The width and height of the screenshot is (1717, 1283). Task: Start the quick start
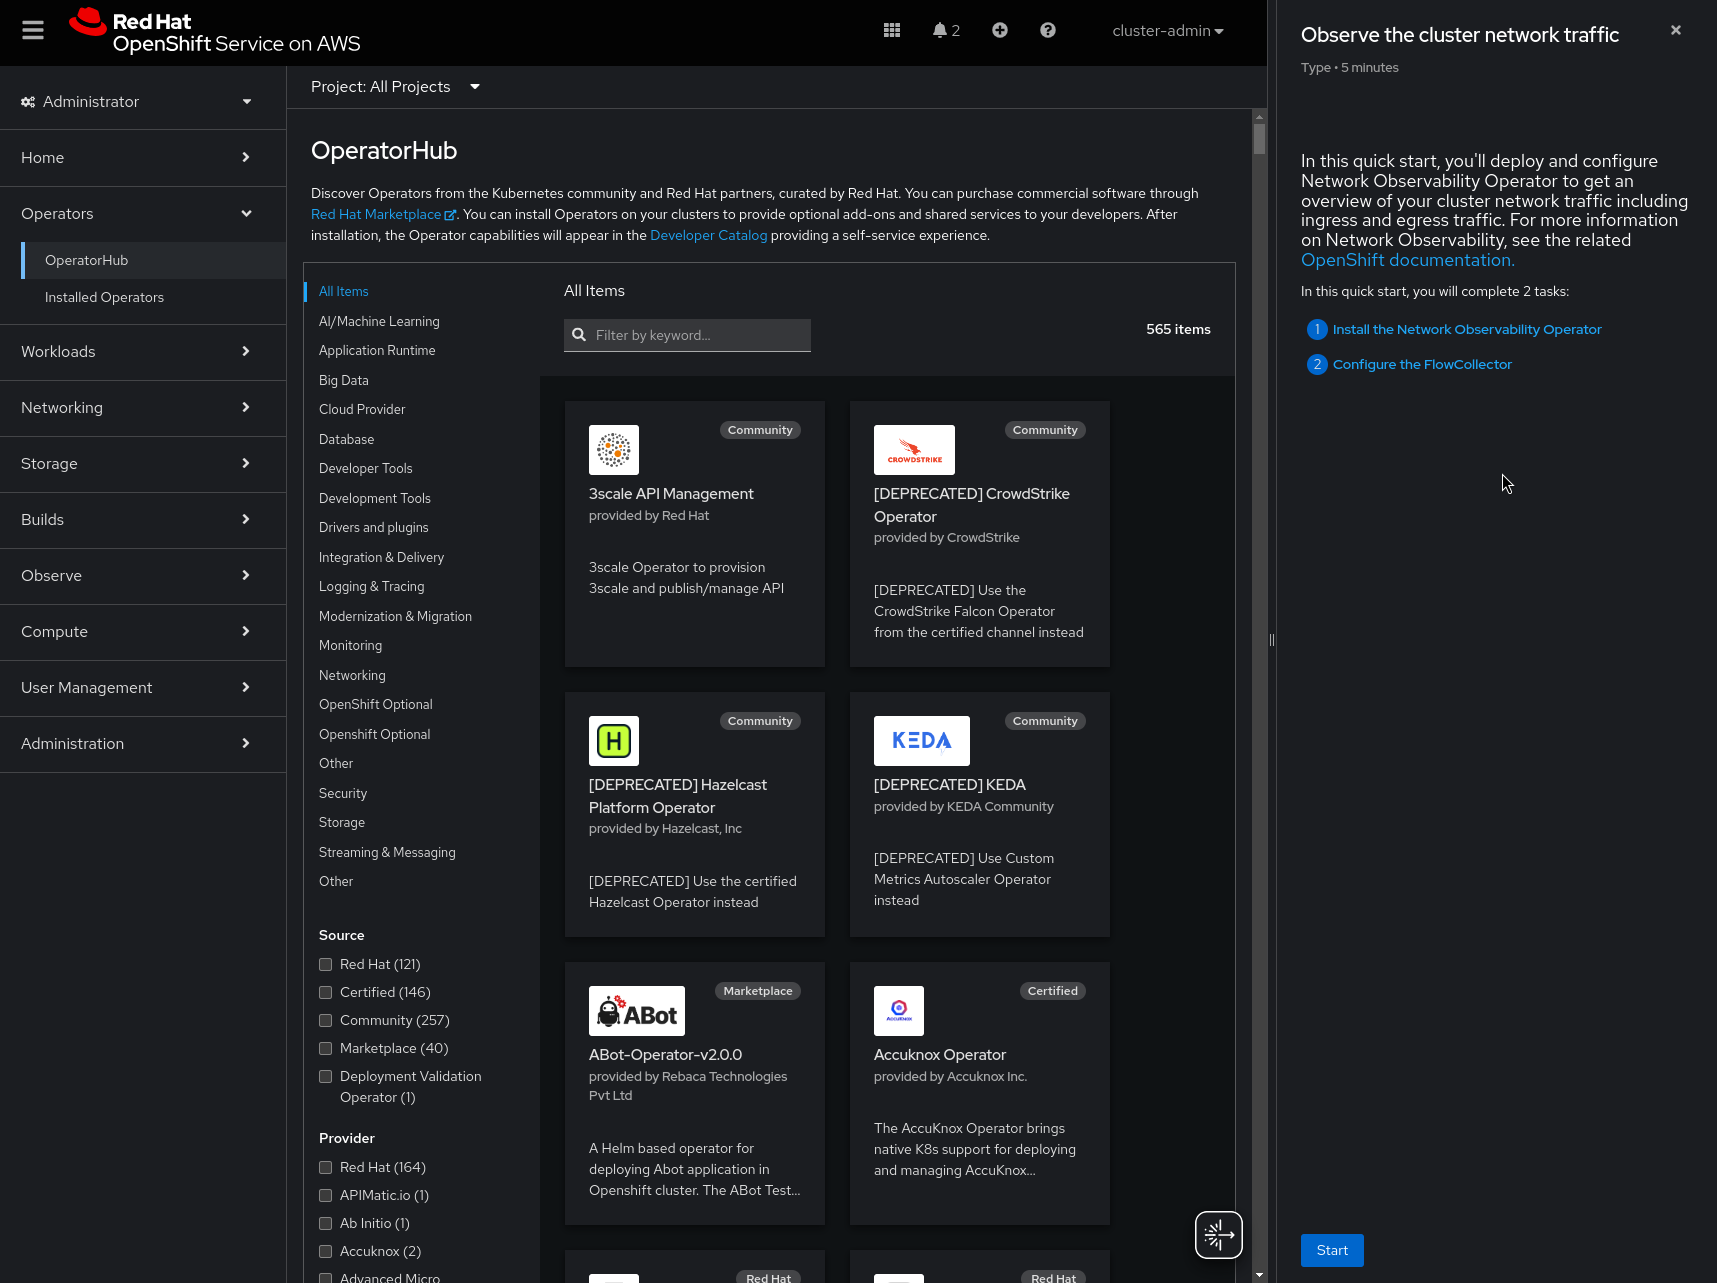pyautogui.click(x=1332, y=1250)
